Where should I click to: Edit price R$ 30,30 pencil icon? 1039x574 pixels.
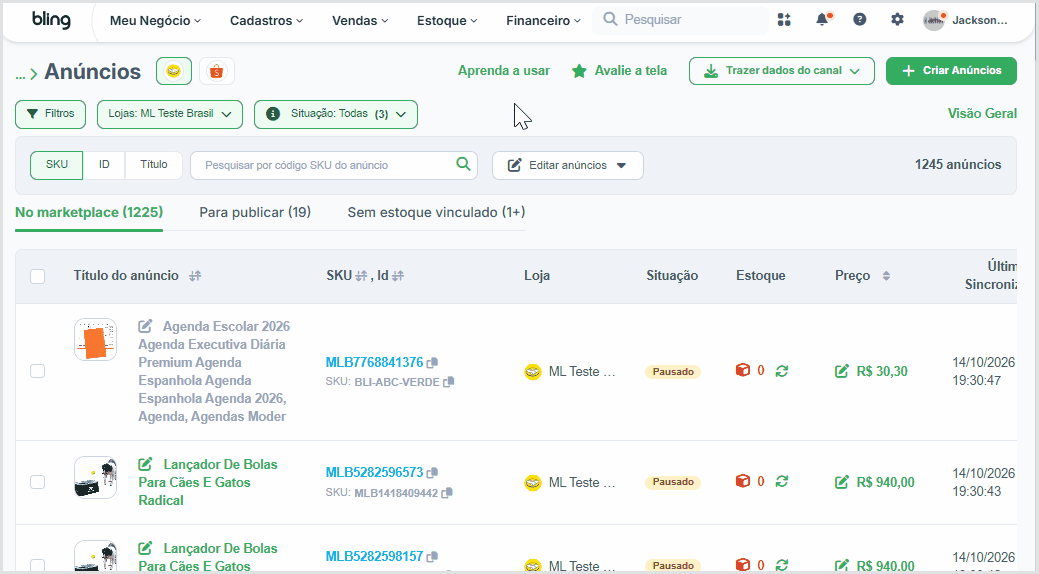(842, 371)
